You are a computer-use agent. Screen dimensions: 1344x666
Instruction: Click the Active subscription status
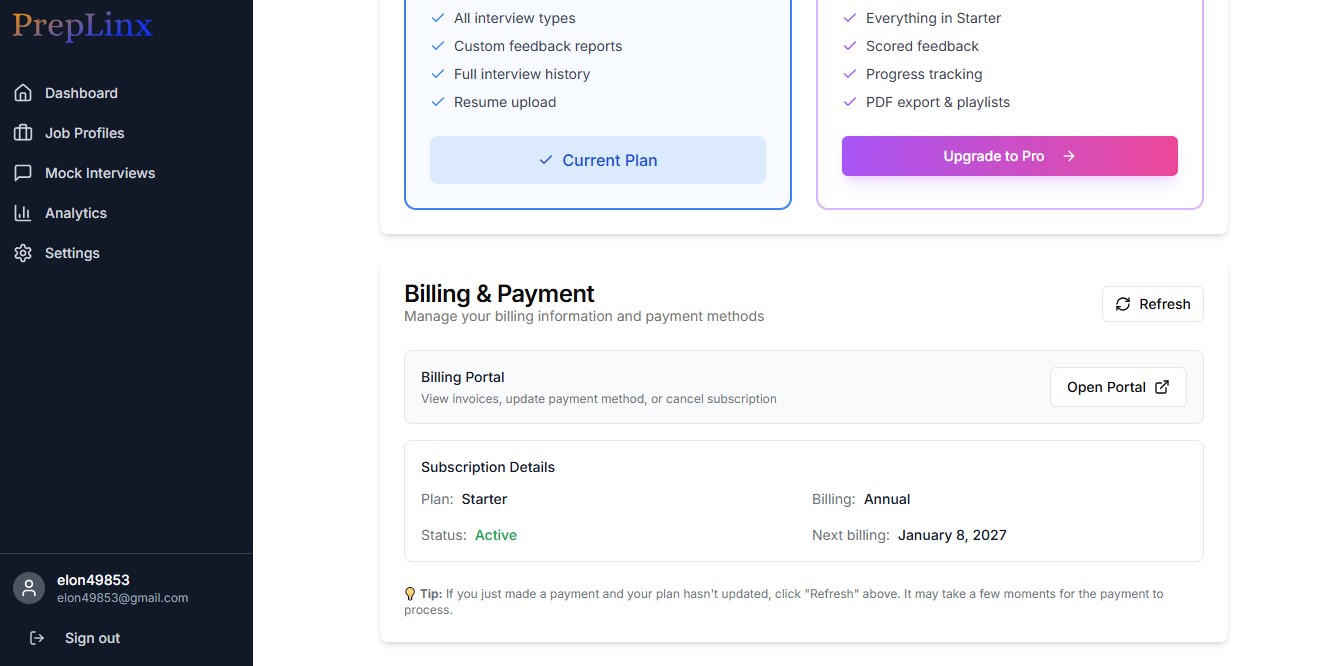click(x=496, y=535)
